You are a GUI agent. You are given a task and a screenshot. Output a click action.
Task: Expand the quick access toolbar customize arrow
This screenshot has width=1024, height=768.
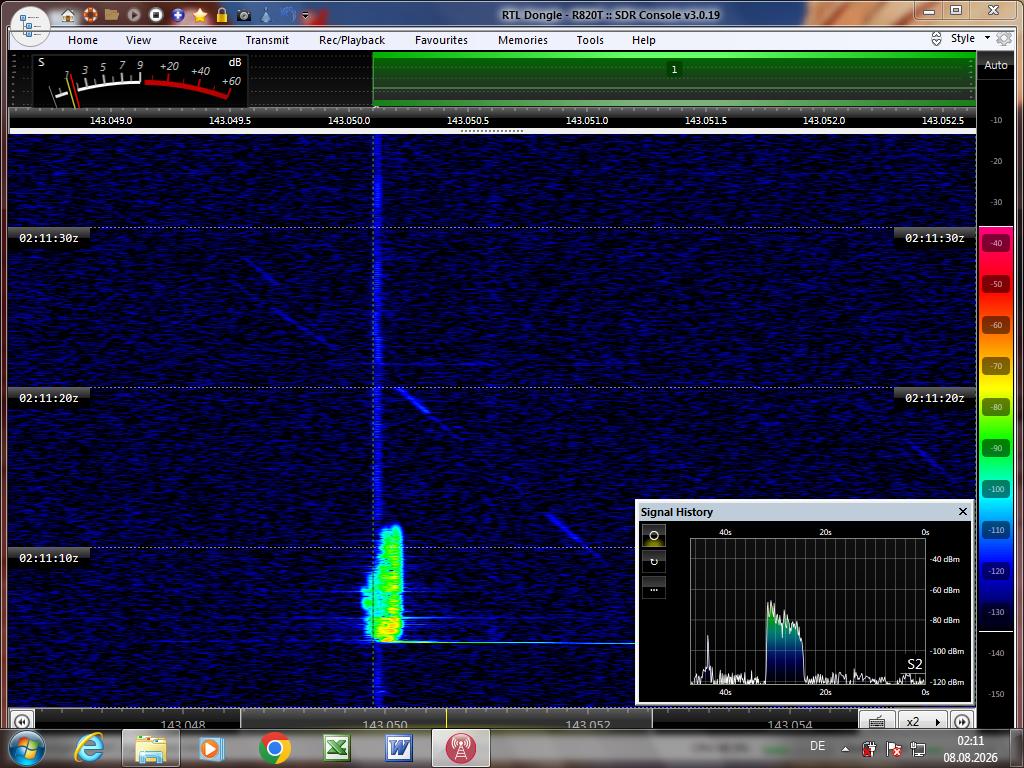pos(305,16)
